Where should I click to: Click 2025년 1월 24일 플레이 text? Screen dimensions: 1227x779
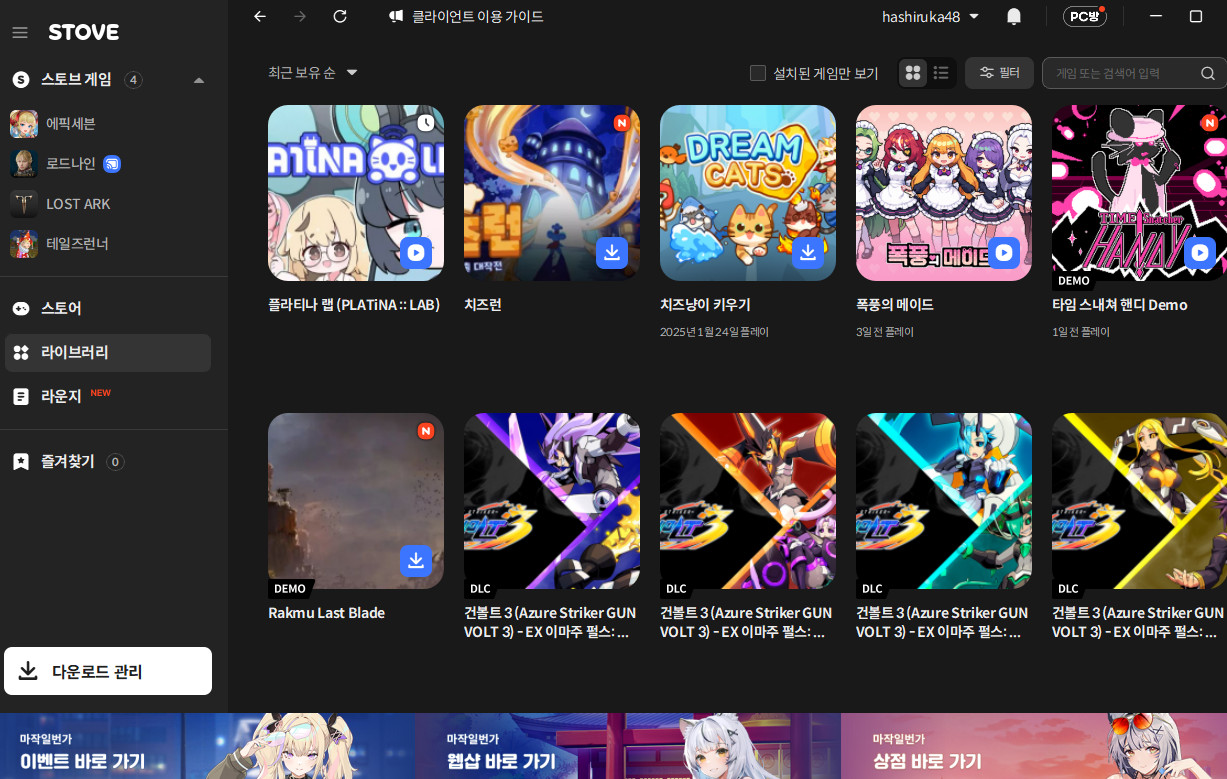pos(714,332)
